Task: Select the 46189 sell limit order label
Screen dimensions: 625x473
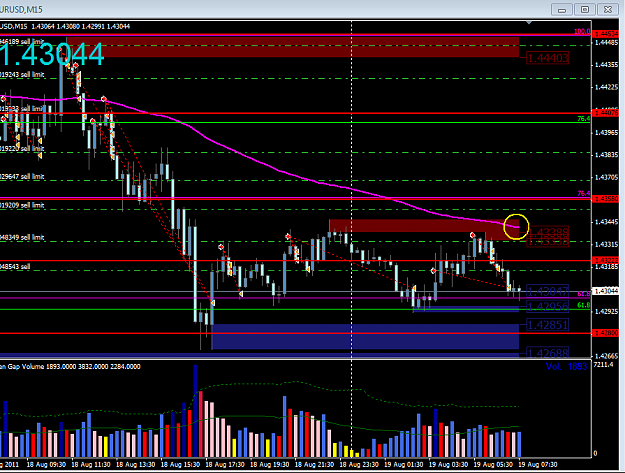Action: (22, 41)
